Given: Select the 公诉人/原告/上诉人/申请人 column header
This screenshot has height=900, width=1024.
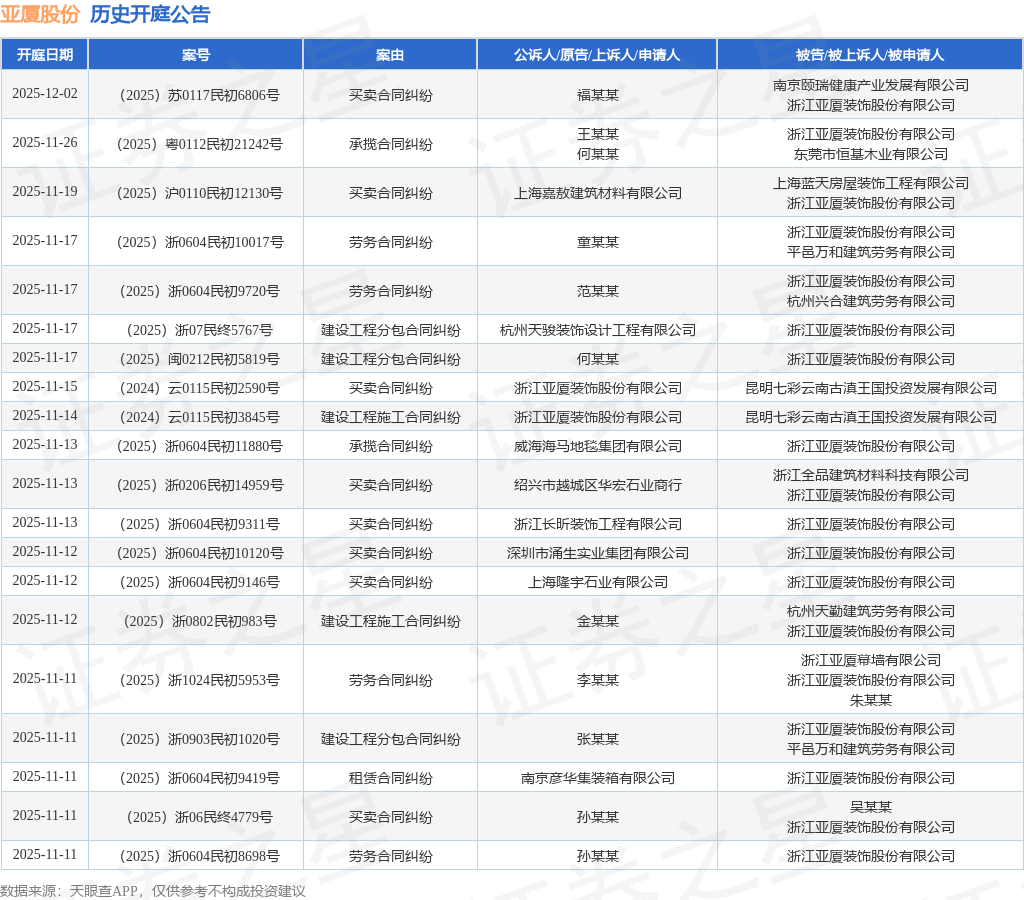Looking at the screenshot, I should coord(597,55).
